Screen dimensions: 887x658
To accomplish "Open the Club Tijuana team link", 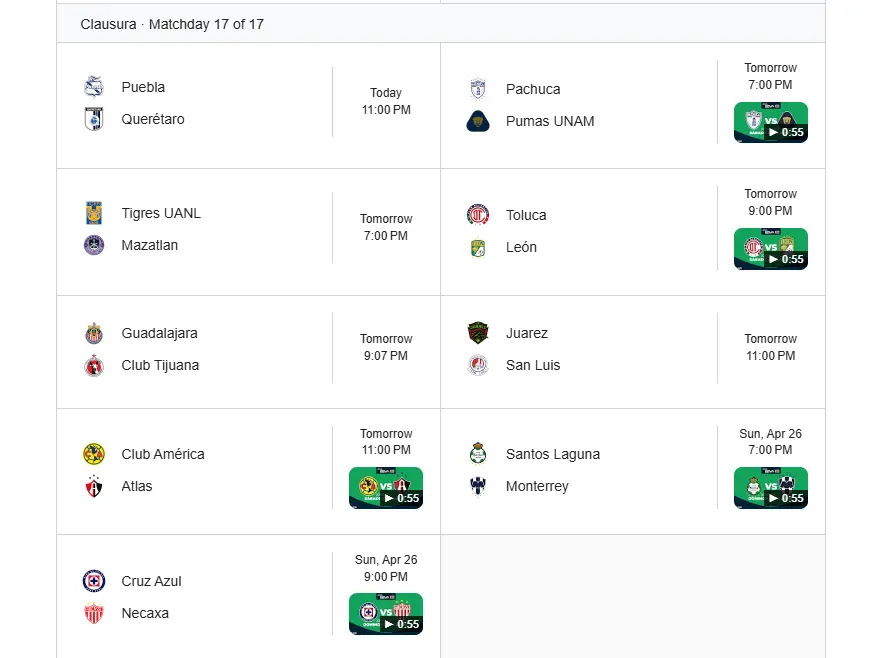I will pos(160,365).
